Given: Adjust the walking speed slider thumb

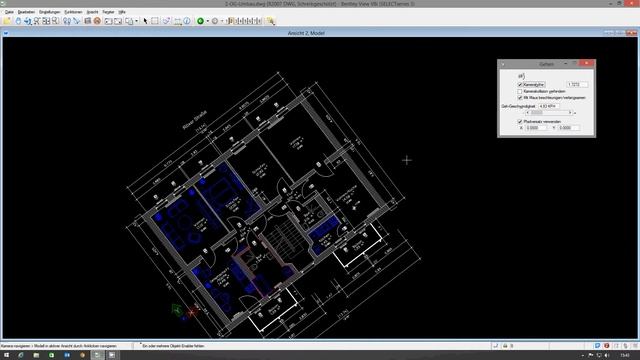Looking at the screenshot, I should 537,113.
